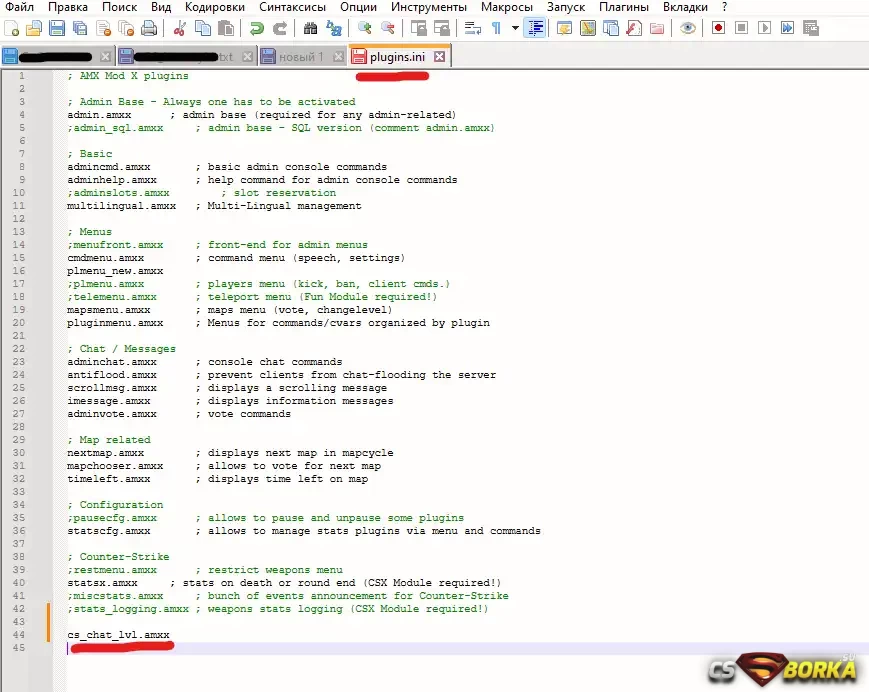Run macro multiple times icon

tap(787, 28)
